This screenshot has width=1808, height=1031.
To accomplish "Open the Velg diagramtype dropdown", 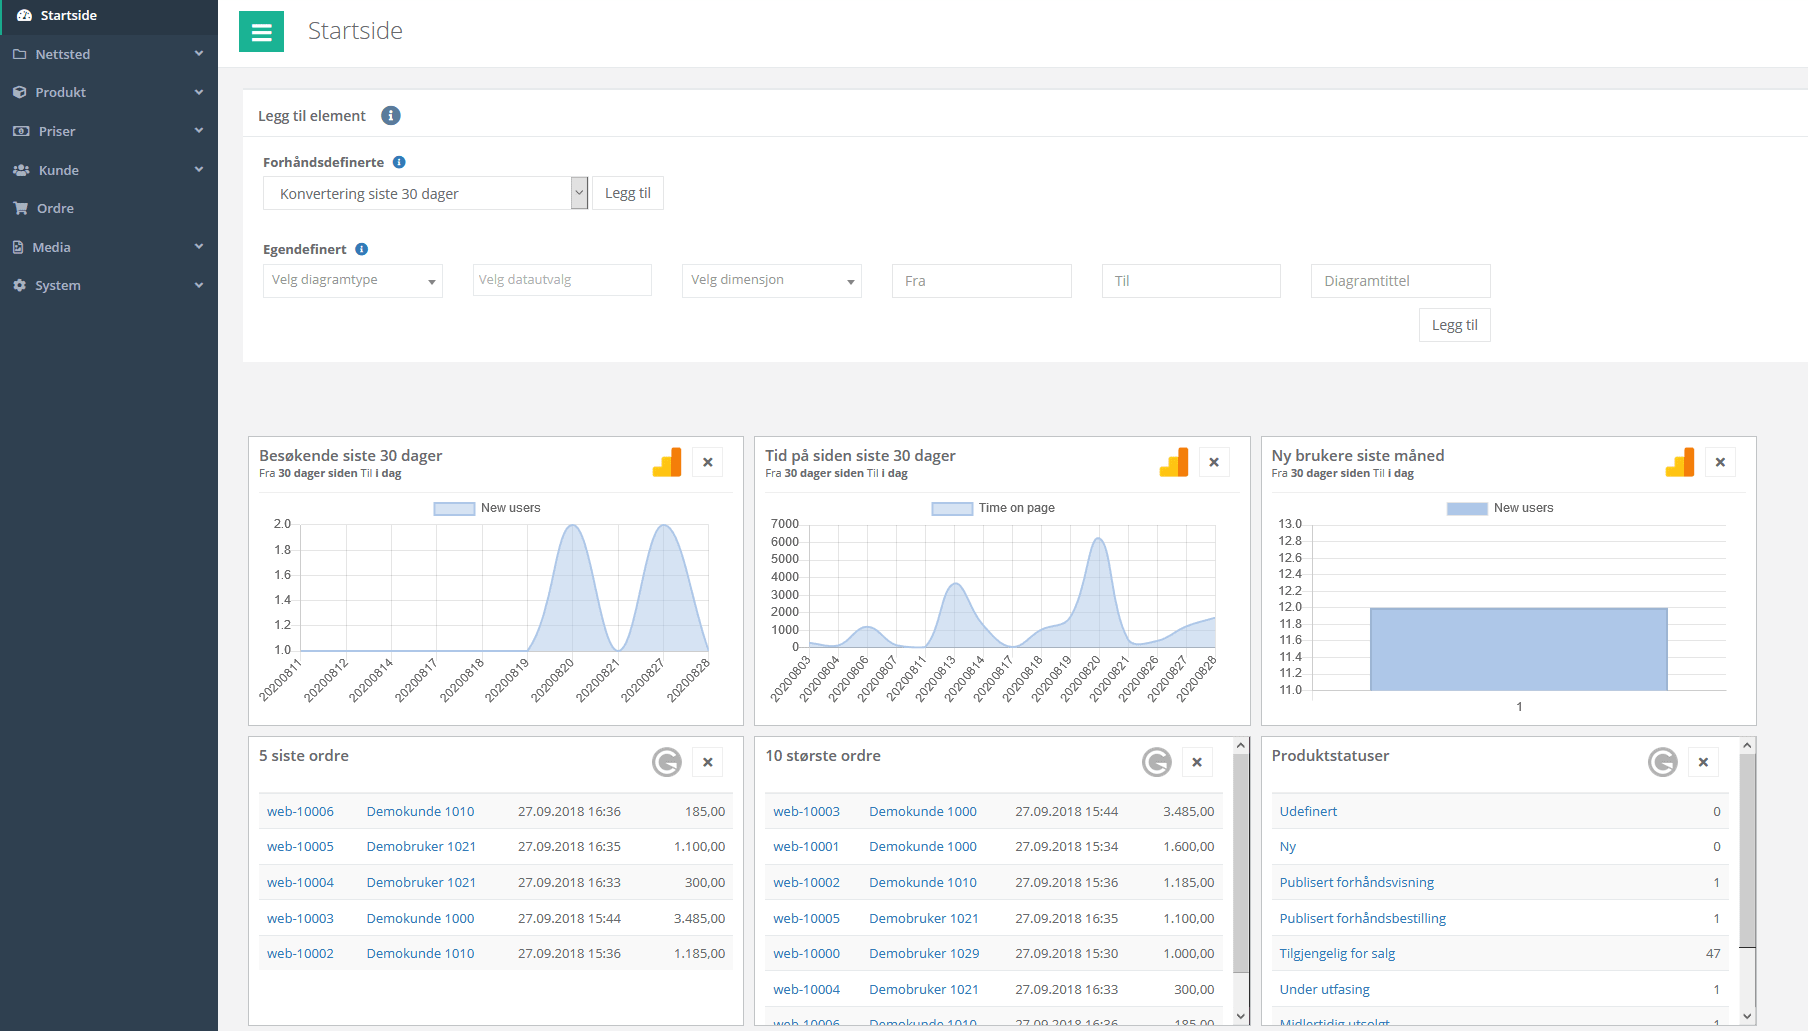I will pos(353,280).
